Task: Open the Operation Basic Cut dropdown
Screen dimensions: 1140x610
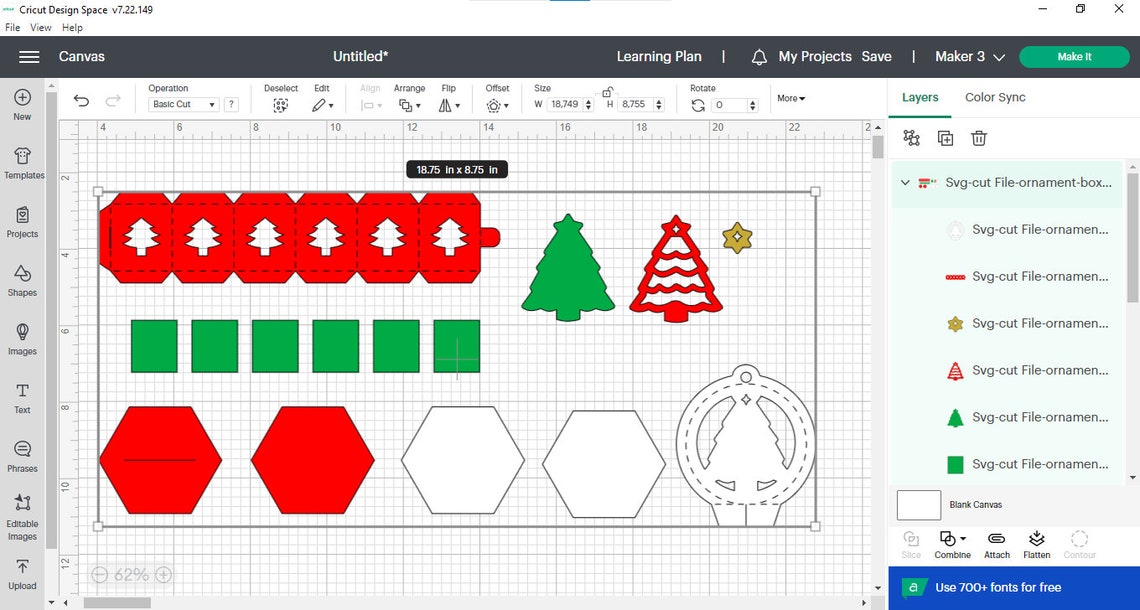Action: click(x=183, y=105)
